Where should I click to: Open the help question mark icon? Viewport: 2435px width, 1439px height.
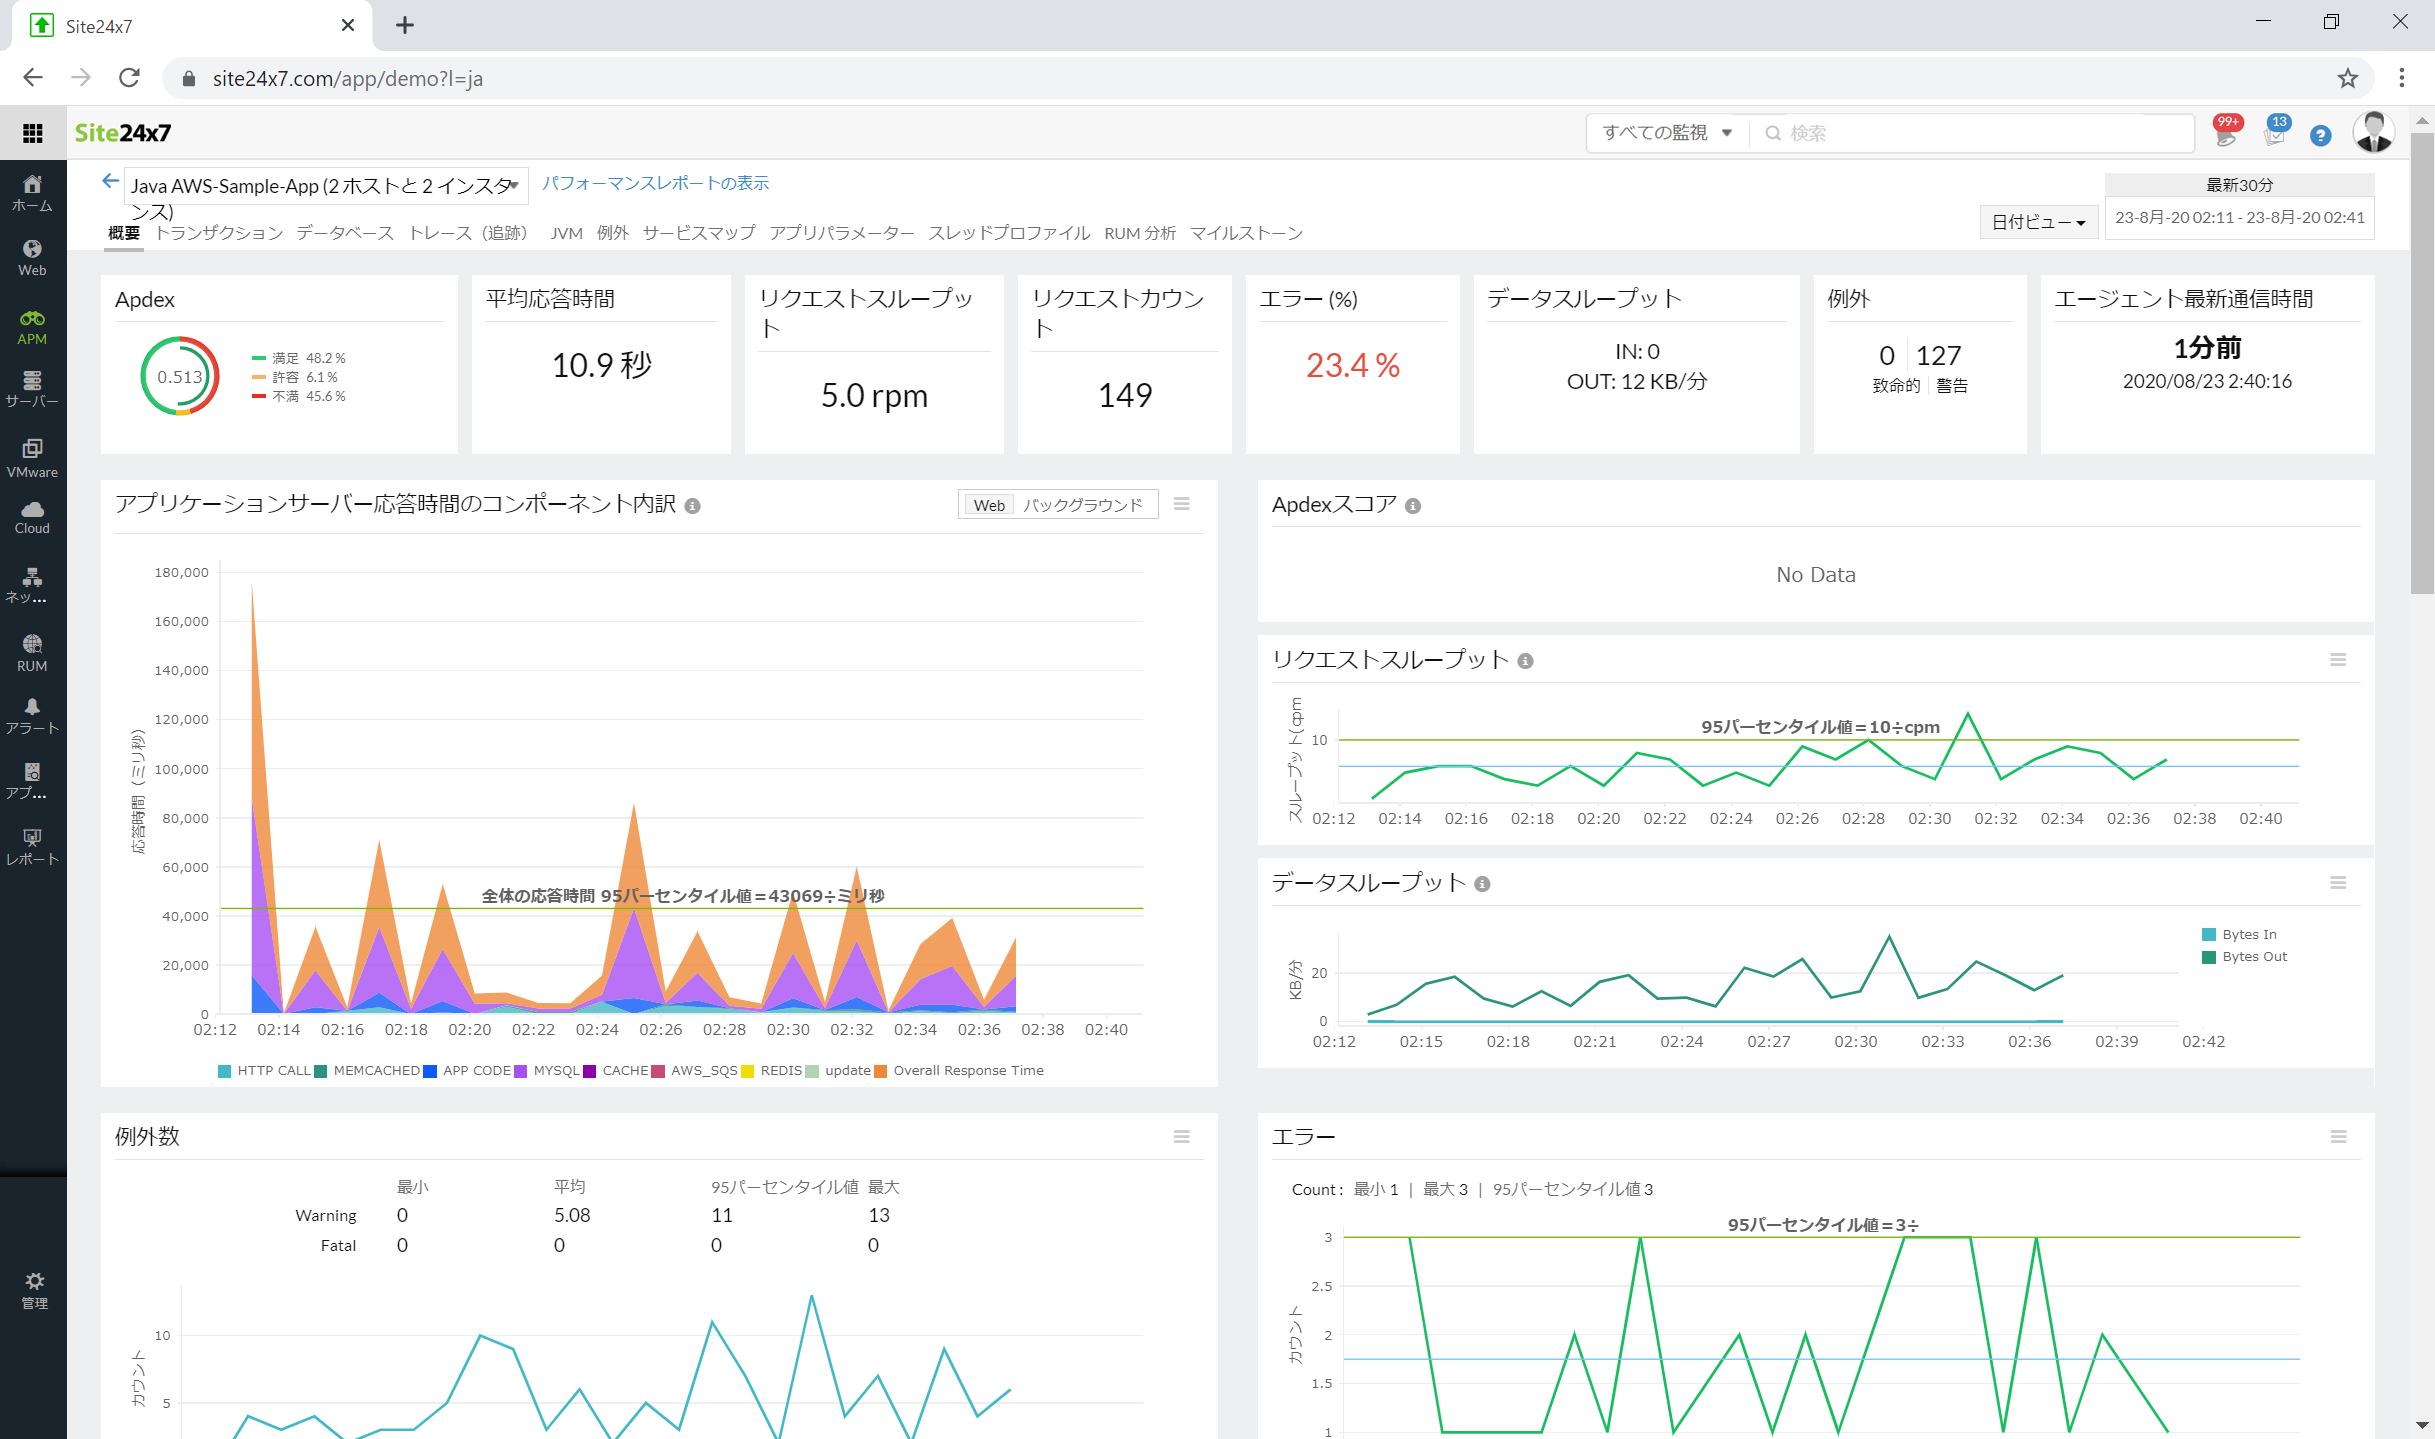[2321, 135]
